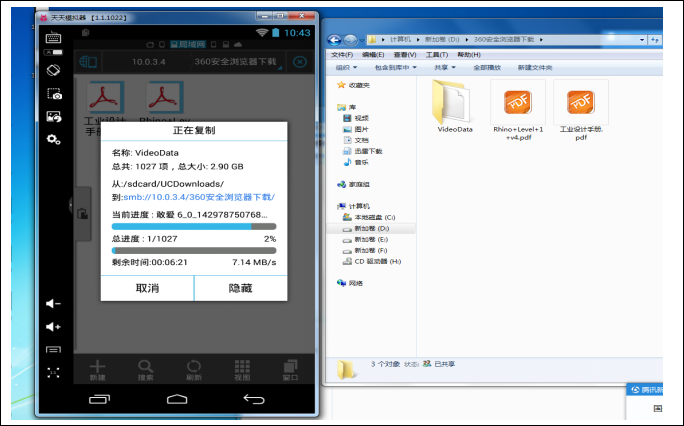Image resolution: width=684 pixels, height=426 pixels.
Task: Tap 新建 in the bottom toolbar
Action: (97, 370)
